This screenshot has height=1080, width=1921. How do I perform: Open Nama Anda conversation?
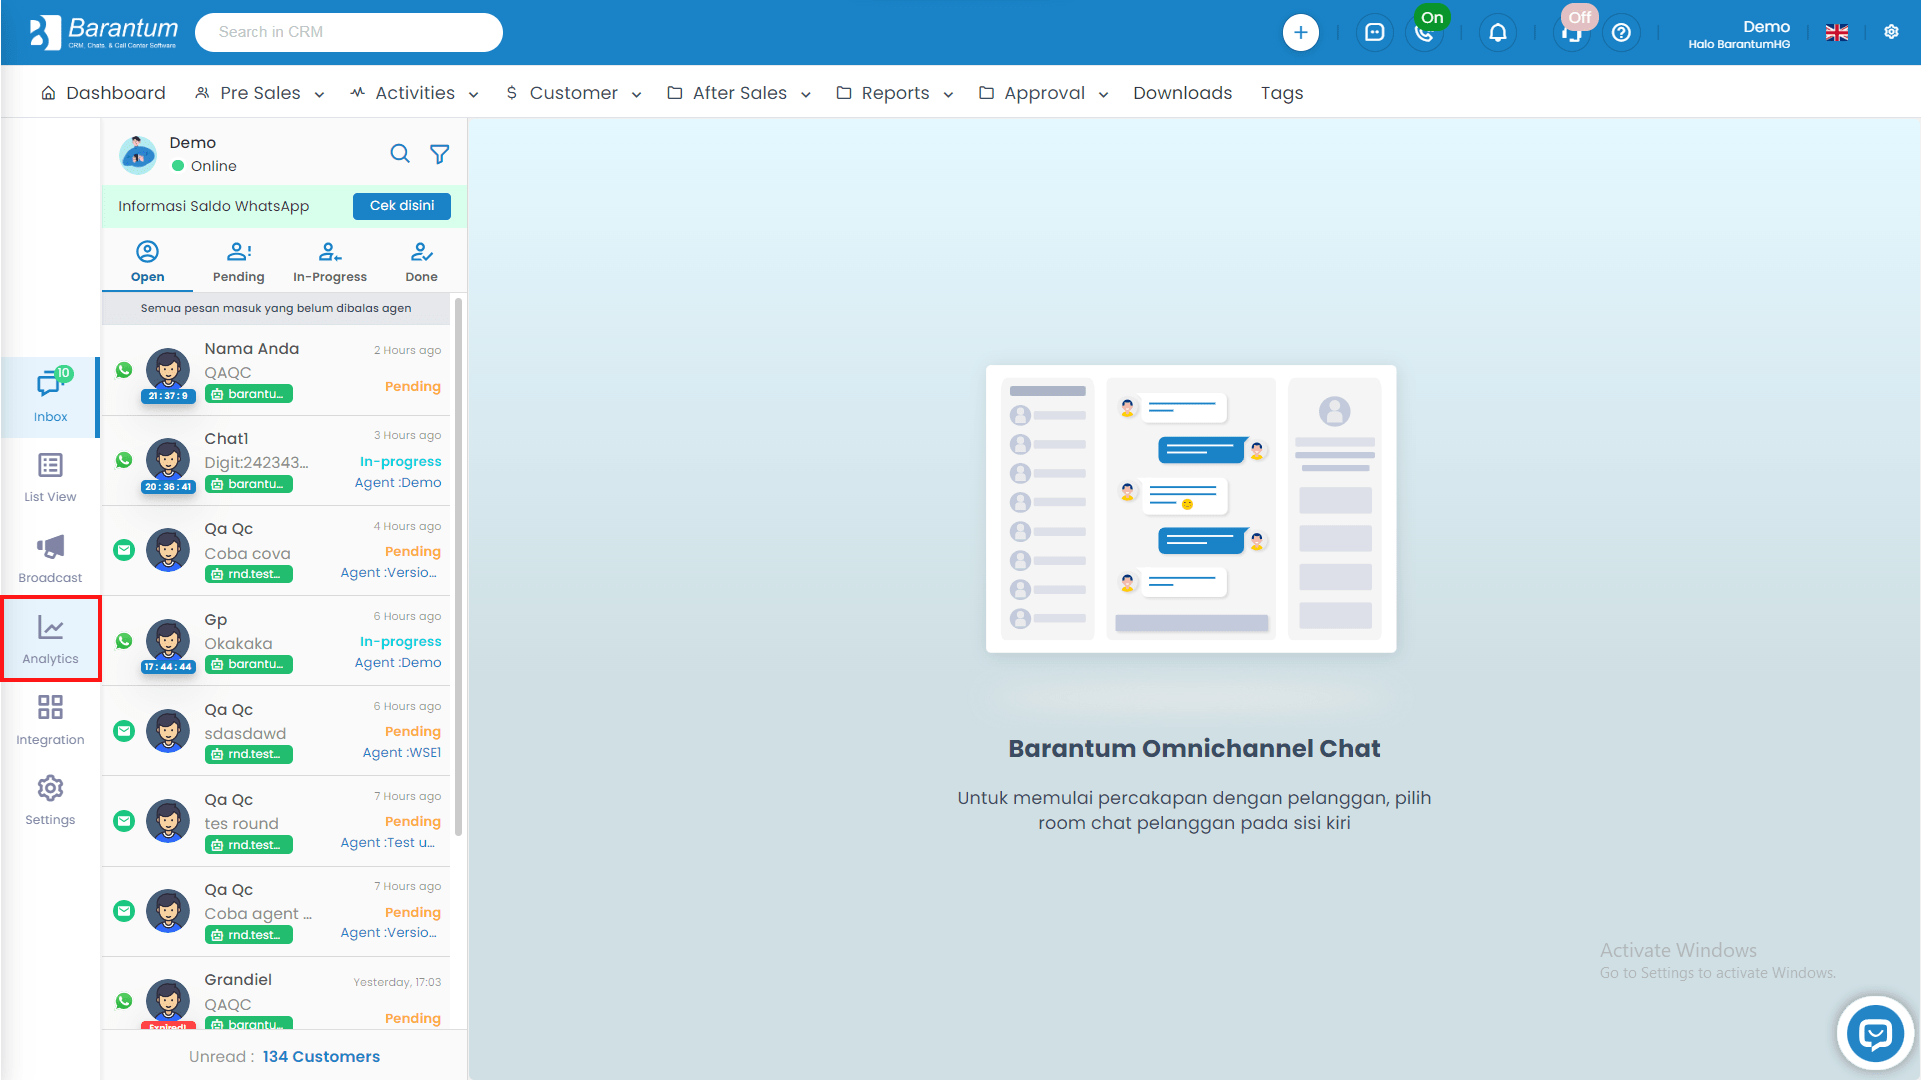coord(277,370)
